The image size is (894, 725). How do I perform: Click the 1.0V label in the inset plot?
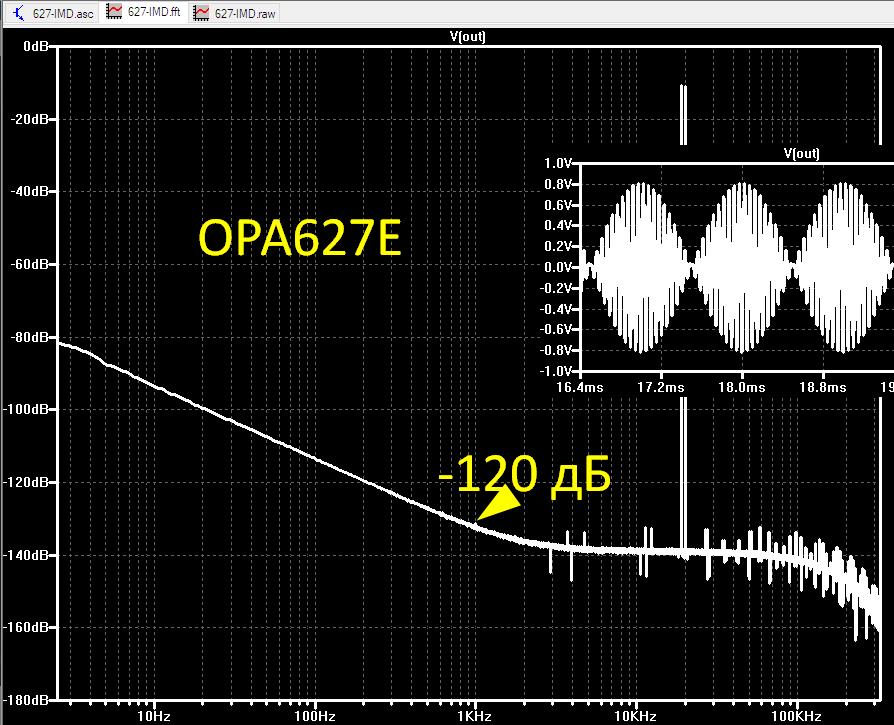pos(558,164)
